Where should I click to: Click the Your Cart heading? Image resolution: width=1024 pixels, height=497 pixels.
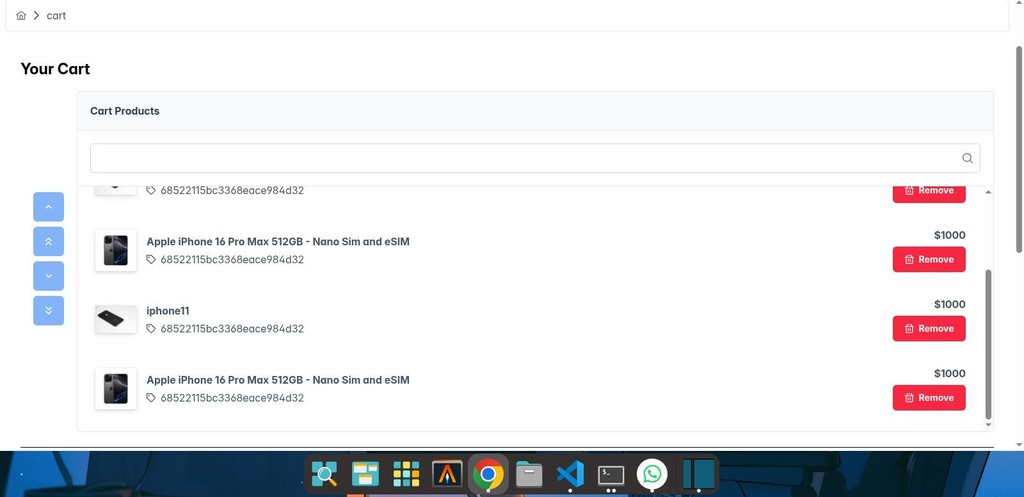click(x=56, y=69)
